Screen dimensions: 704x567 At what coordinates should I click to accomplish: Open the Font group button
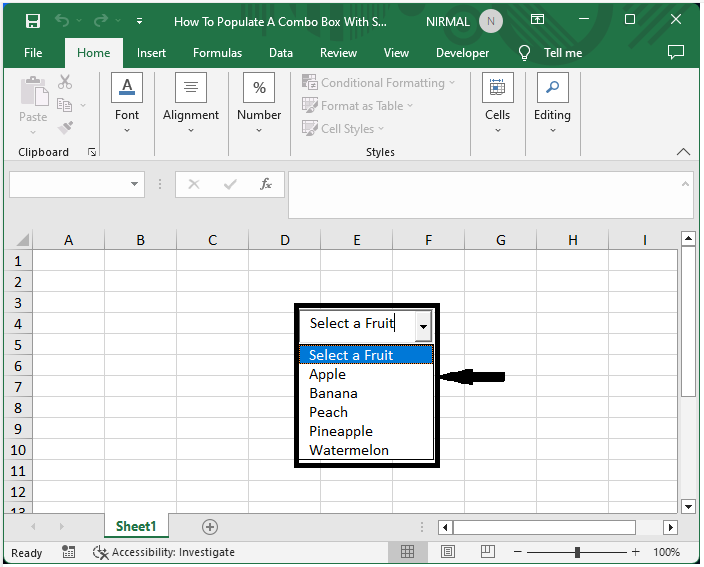127,104
